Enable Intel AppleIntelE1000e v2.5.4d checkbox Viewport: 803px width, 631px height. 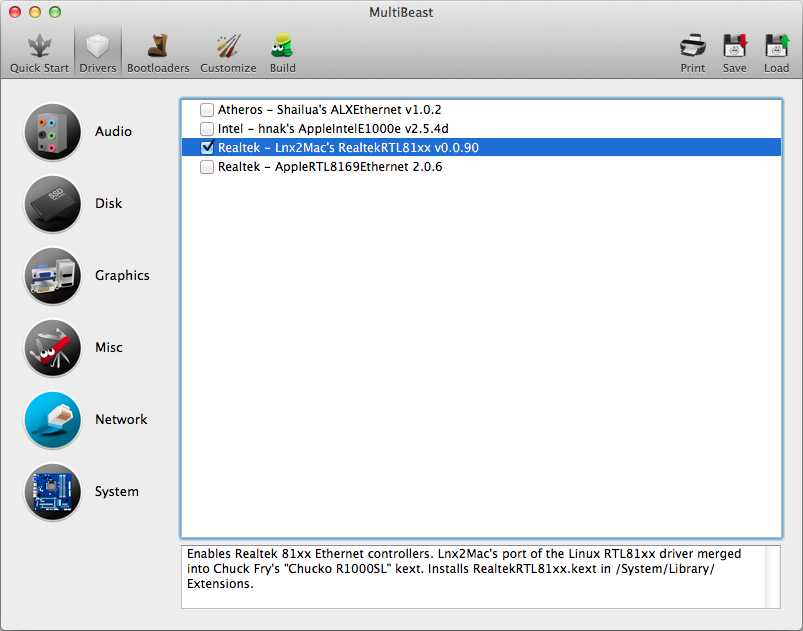point(207,129)
